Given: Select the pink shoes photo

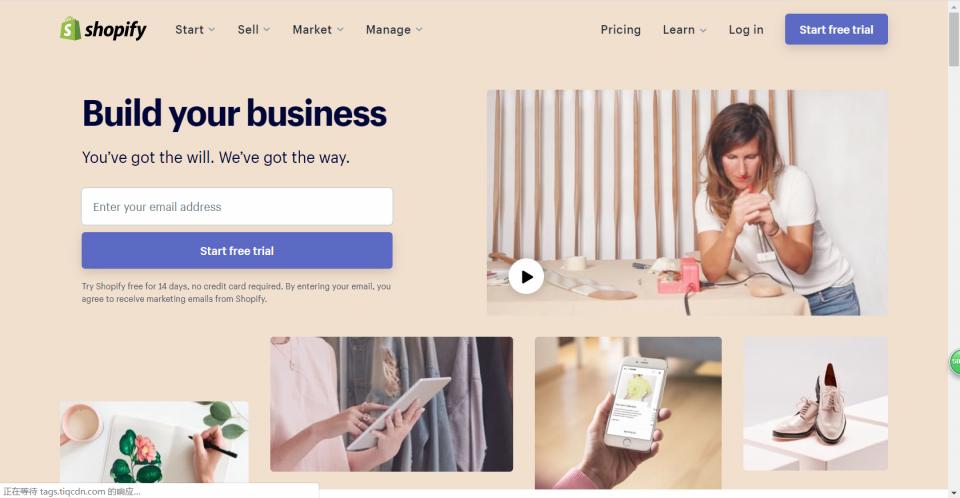Looking at the screenshot, I should click(x=816, y=404).
